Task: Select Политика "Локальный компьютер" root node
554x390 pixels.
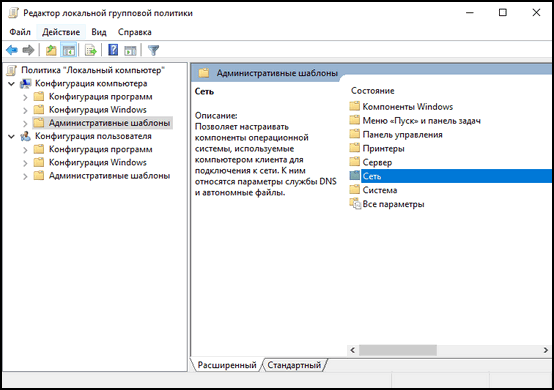Action: [x=93, y=70]
